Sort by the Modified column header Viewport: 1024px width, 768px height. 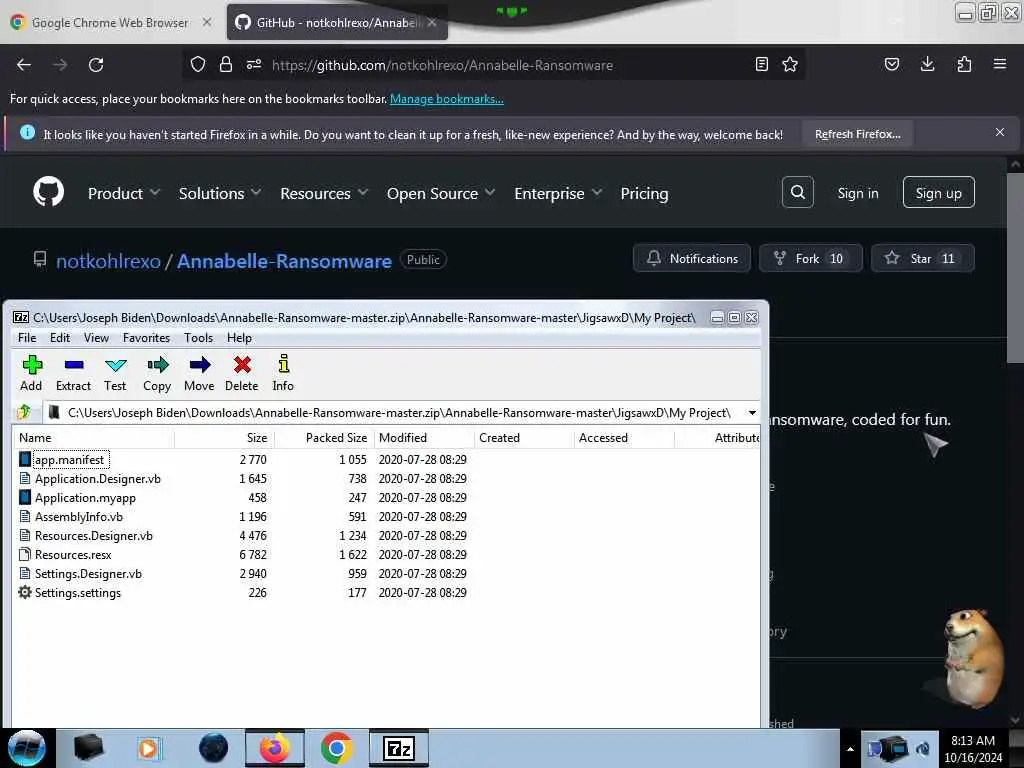coord(424,438)
